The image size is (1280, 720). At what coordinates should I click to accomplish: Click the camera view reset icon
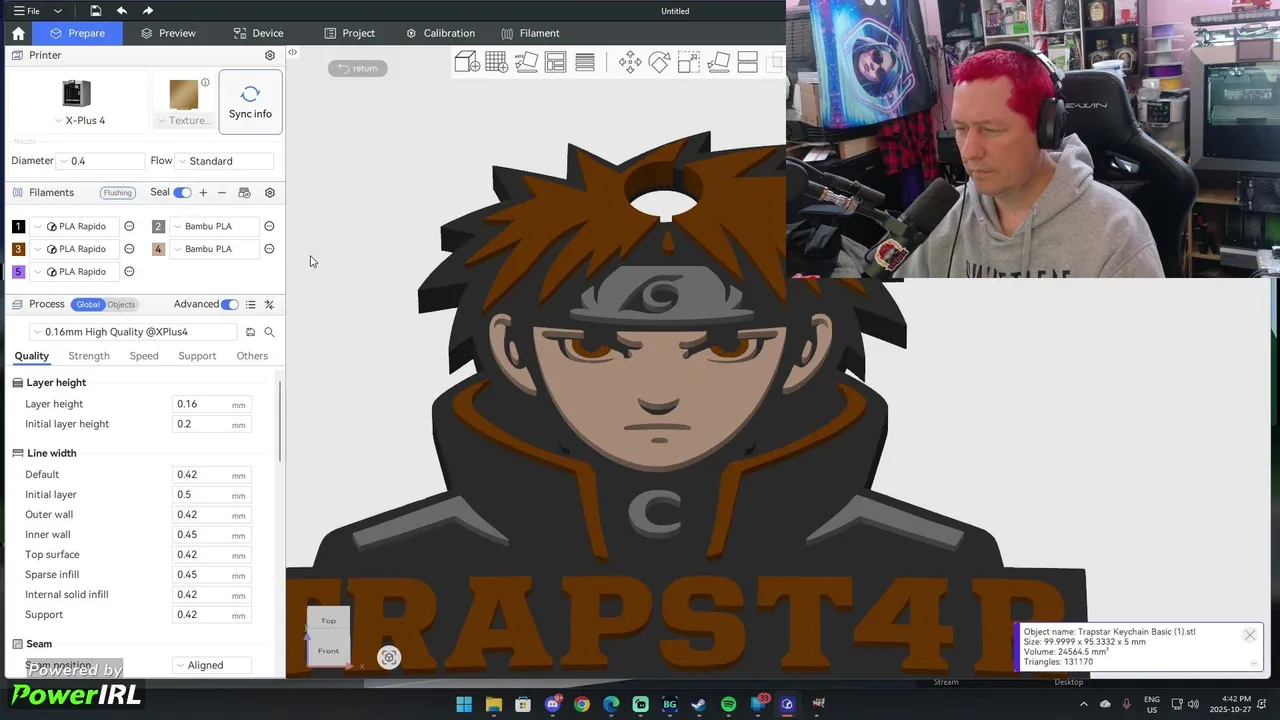coord(389,657)
